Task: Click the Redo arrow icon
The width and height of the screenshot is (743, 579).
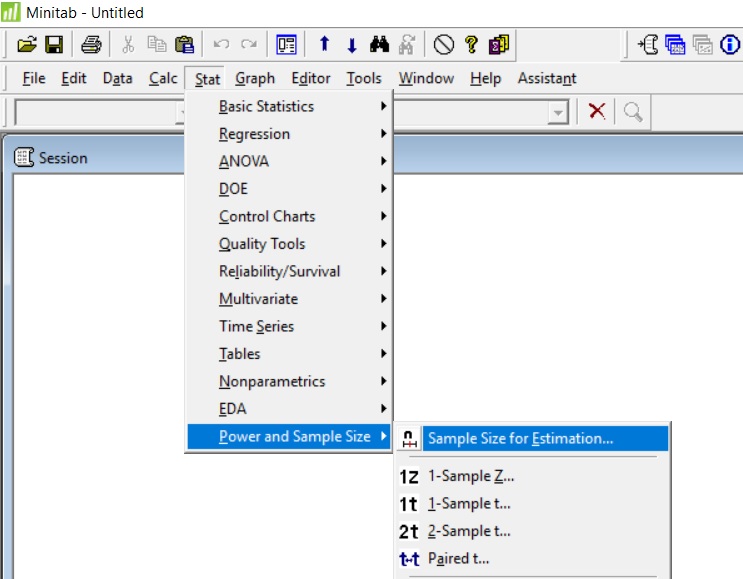Action: (x=249, y=45)
